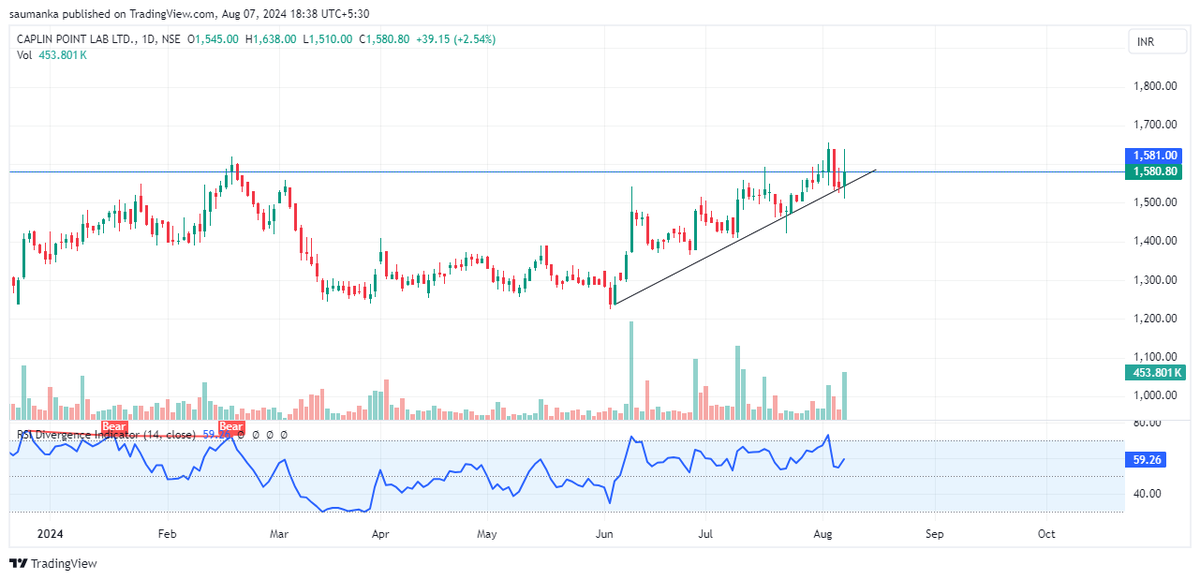Click the 1,100.00 price axis level

1154,357
